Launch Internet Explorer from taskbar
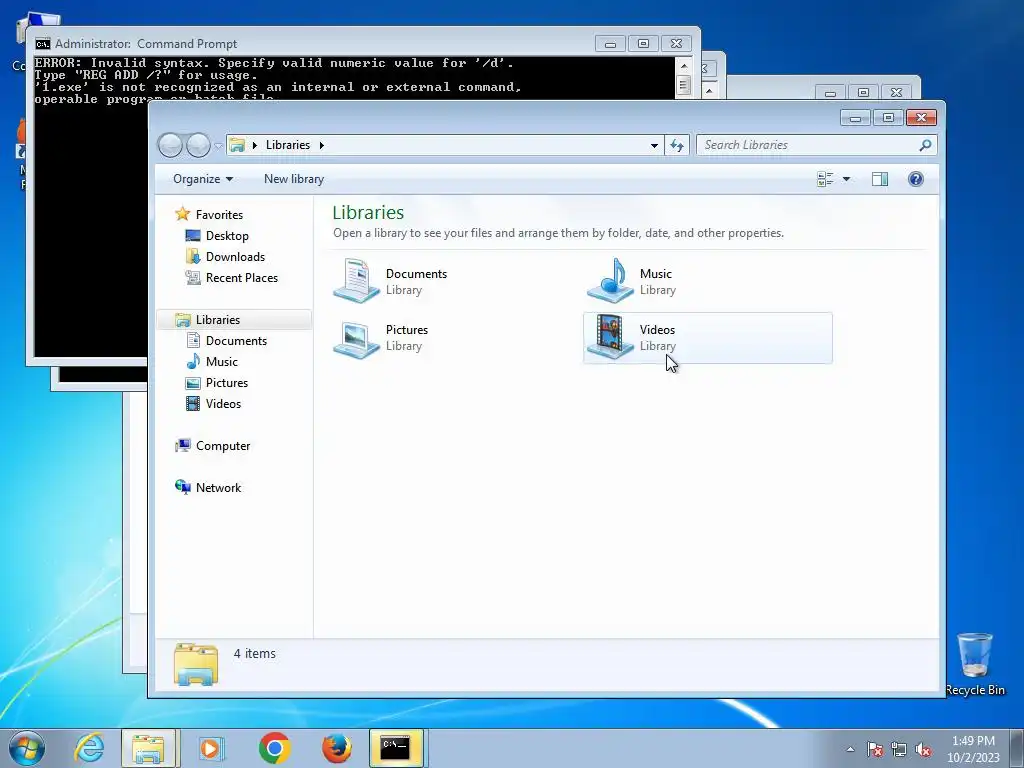Viewport: 1024px width, 768px height. tap(89, 748)
